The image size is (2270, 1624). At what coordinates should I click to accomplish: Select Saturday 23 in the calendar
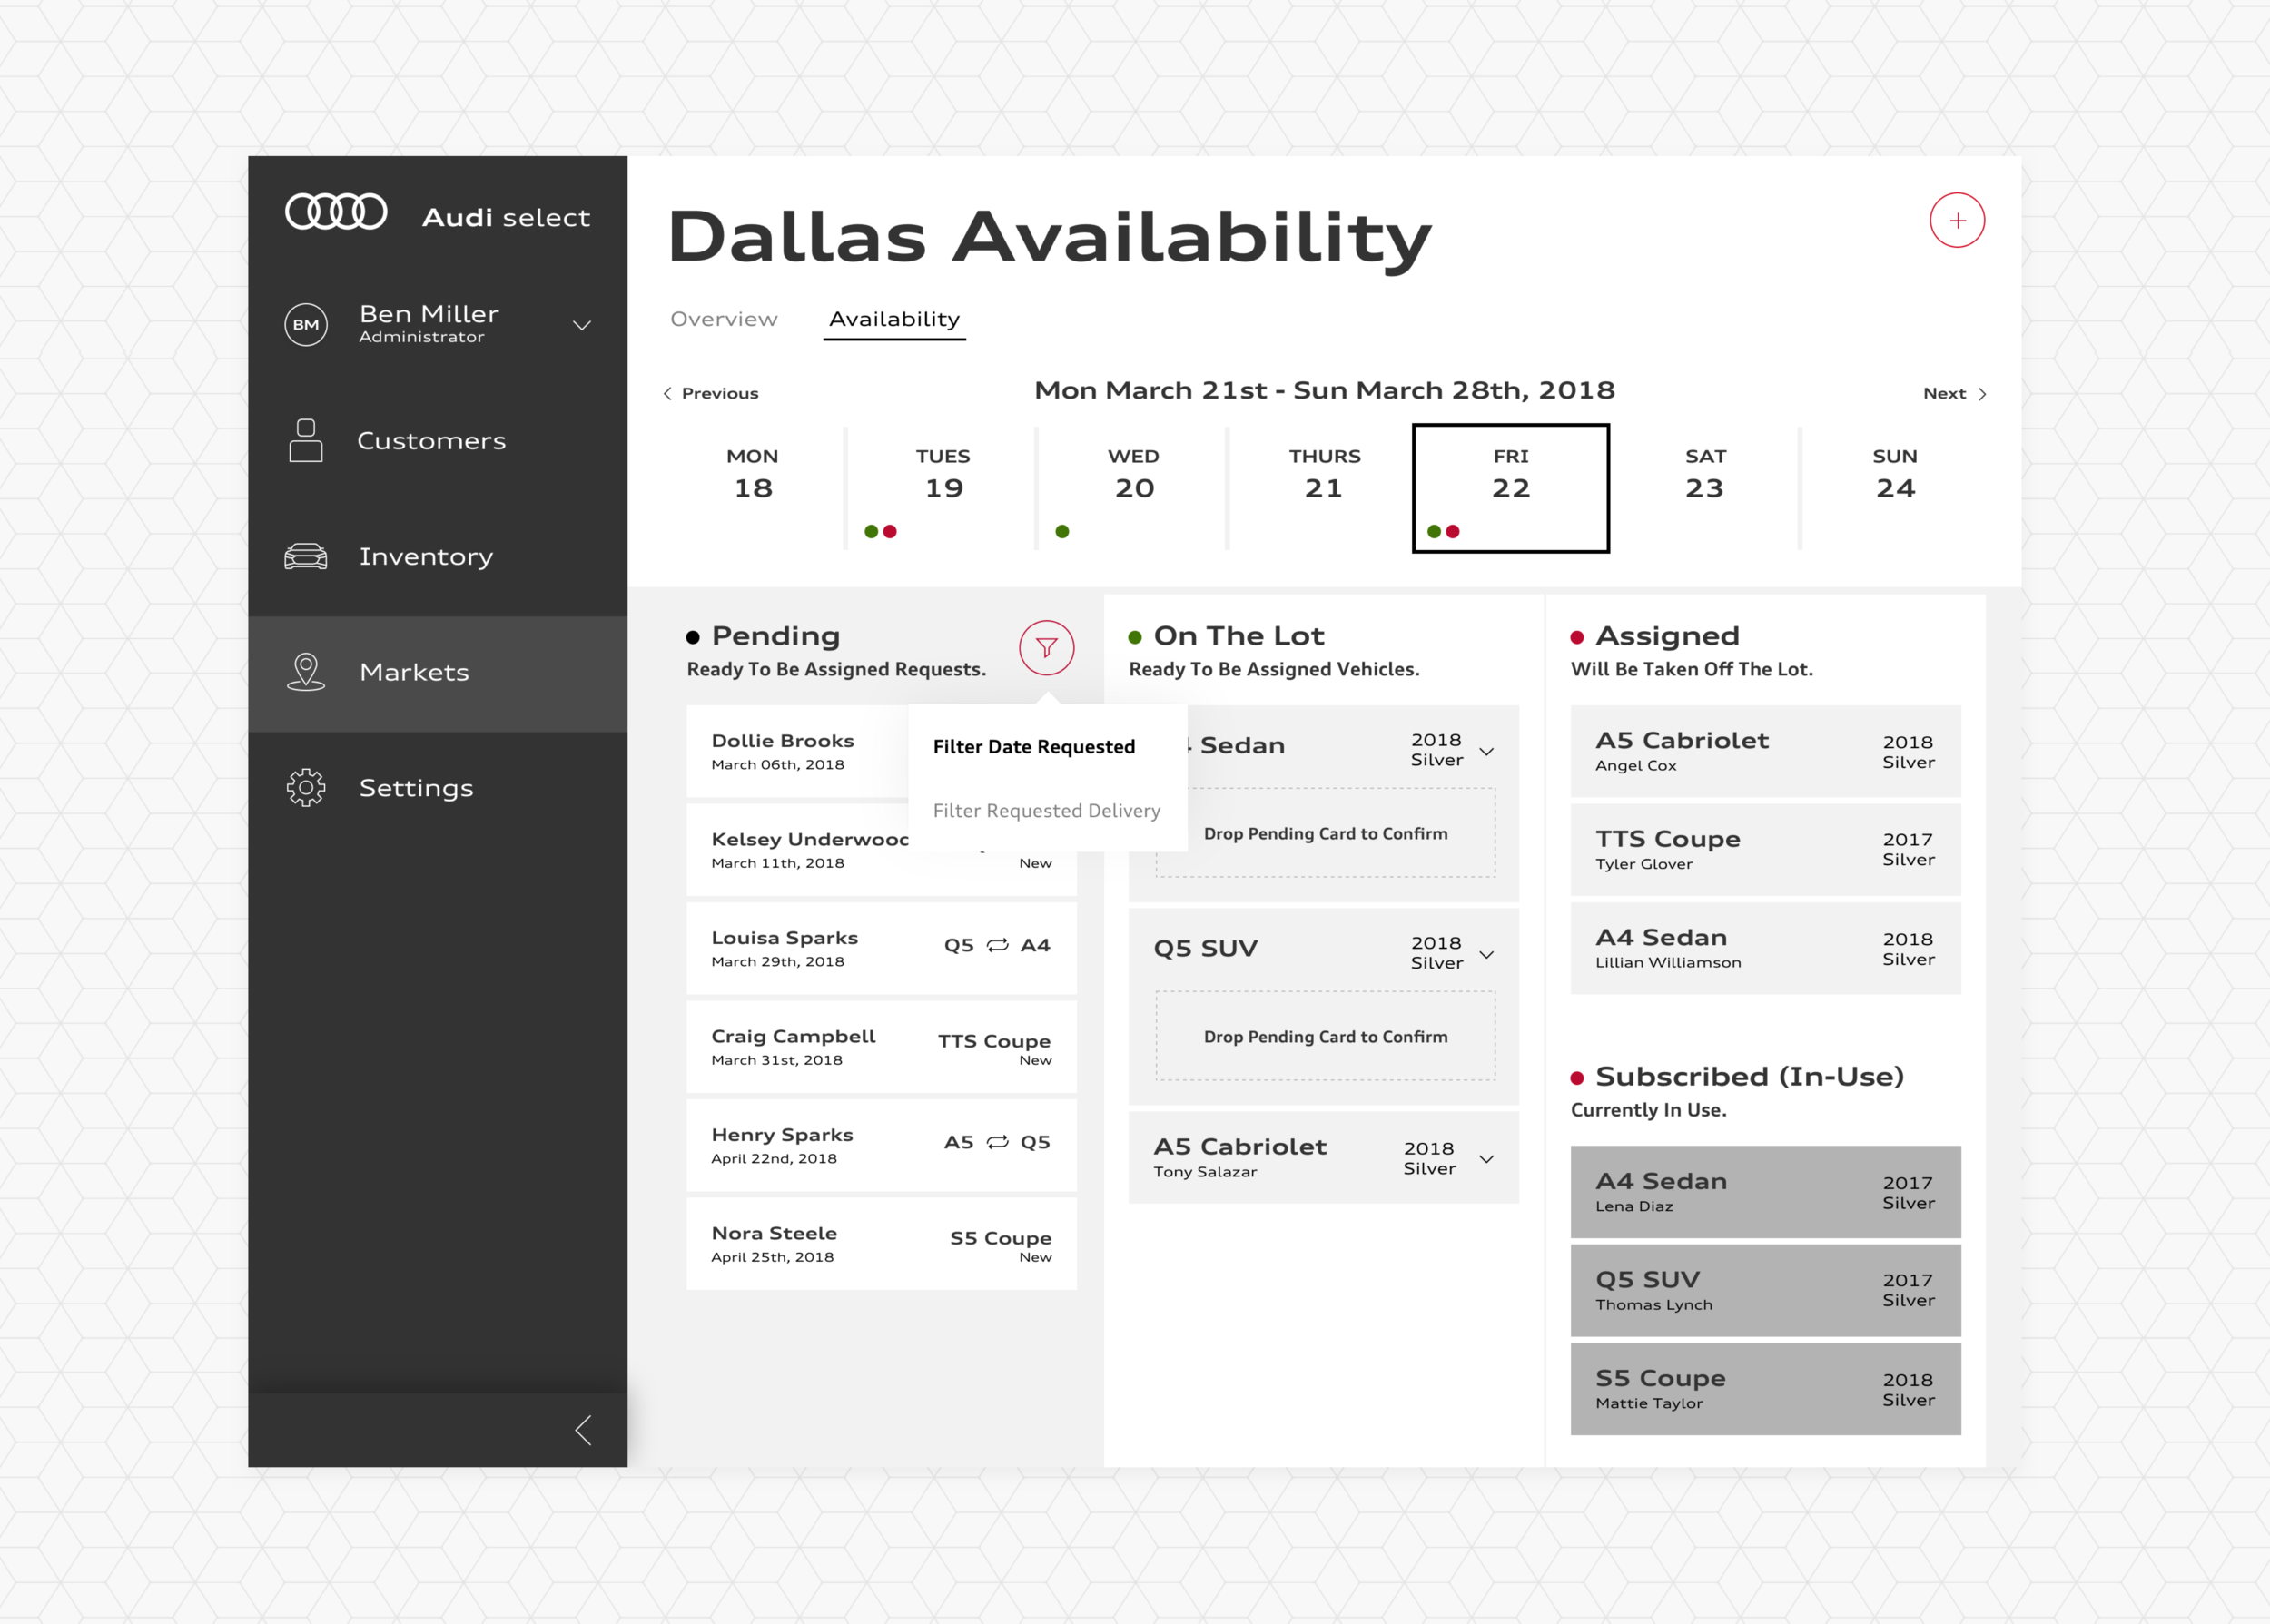point(1705,488)
